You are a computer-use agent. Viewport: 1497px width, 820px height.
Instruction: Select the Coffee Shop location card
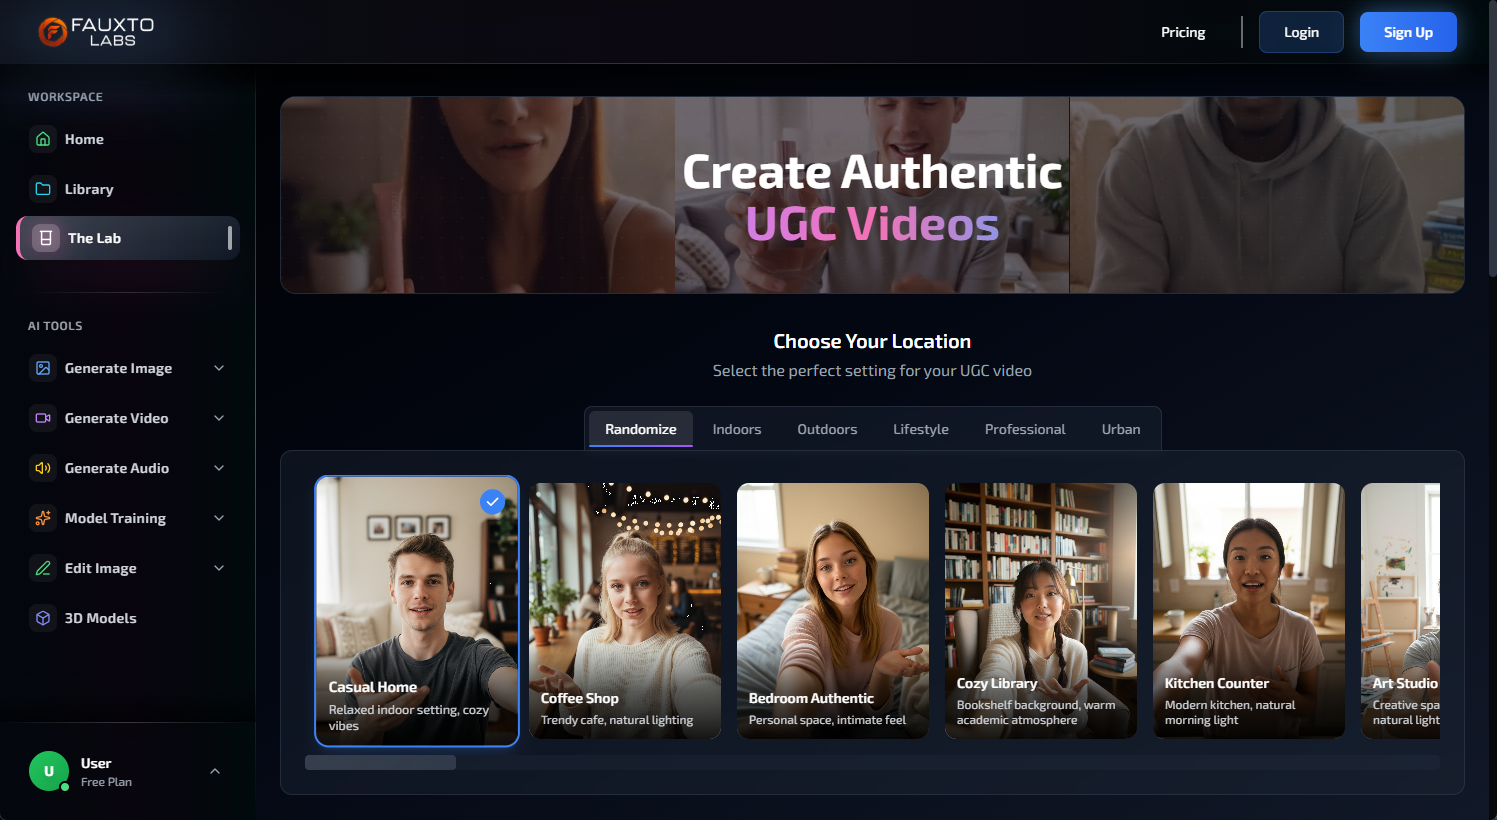[624, 611]
